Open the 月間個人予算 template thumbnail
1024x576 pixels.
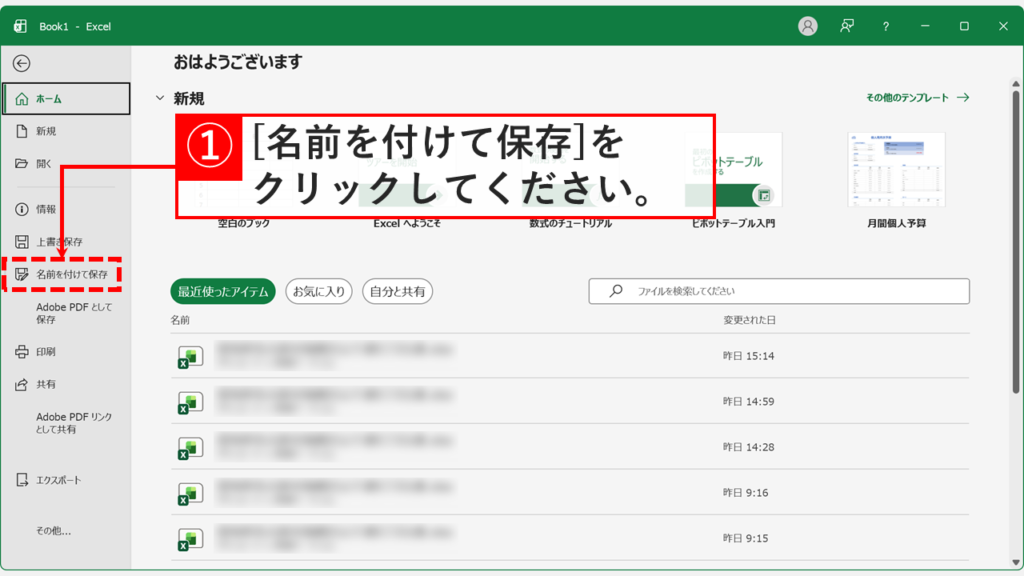click(897, 170)
